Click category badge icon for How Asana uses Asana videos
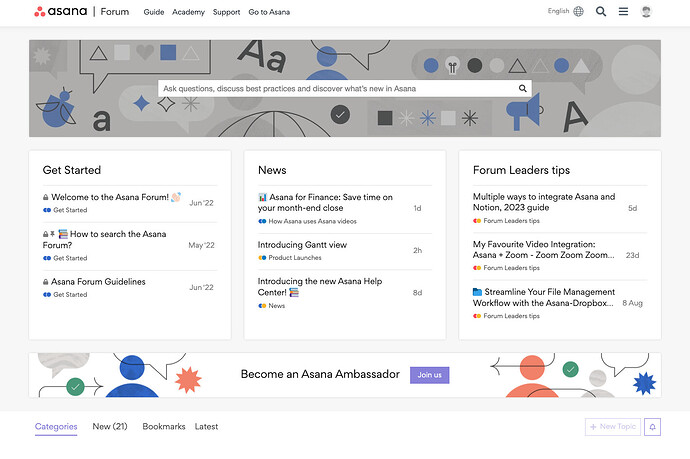 point(262,221)
